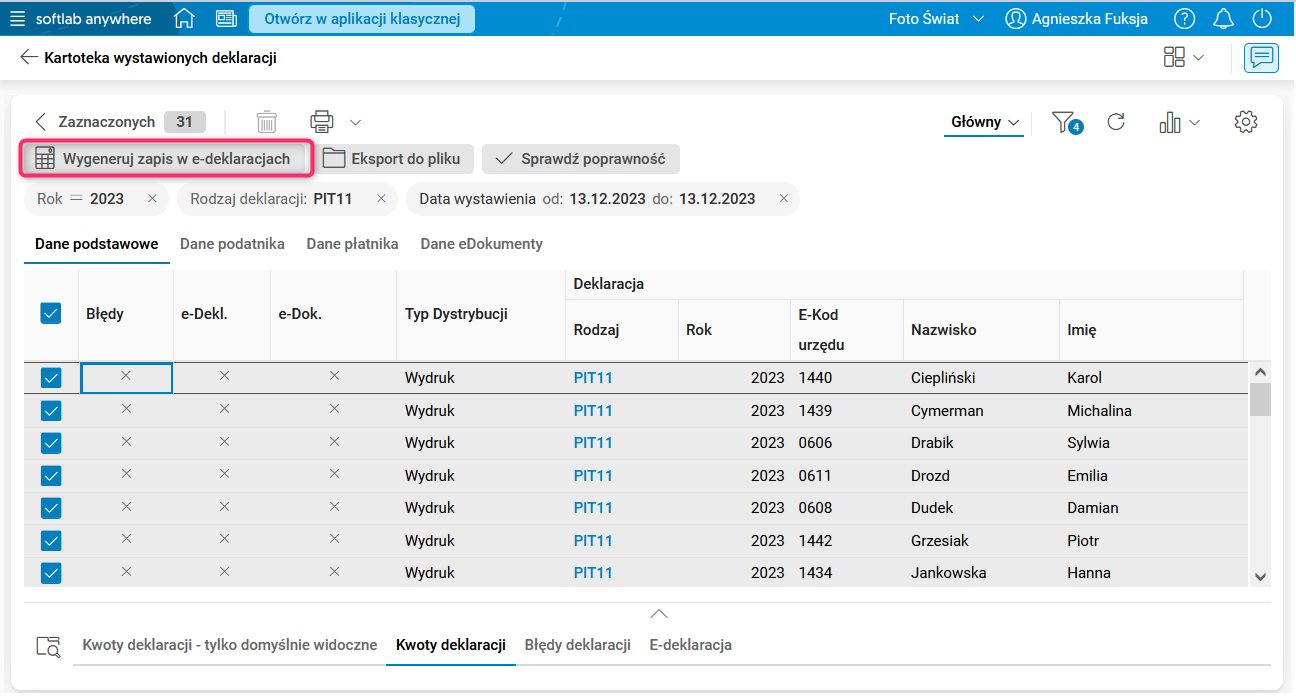This screenshot has width=1296, height=698.
Task: Expand the printer options arrow
Action: (355, 123)
